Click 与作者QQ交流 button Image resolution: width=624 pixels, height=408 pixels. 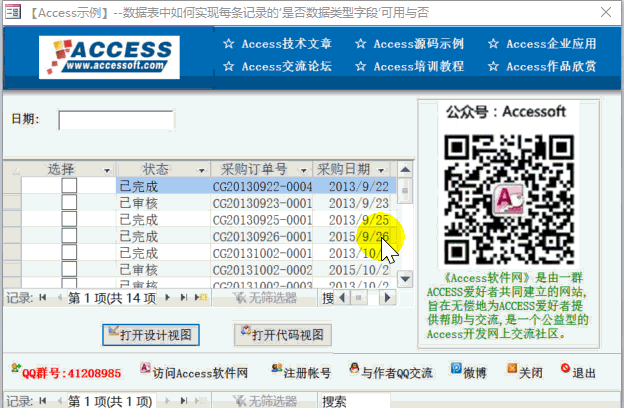pos(391,373)
